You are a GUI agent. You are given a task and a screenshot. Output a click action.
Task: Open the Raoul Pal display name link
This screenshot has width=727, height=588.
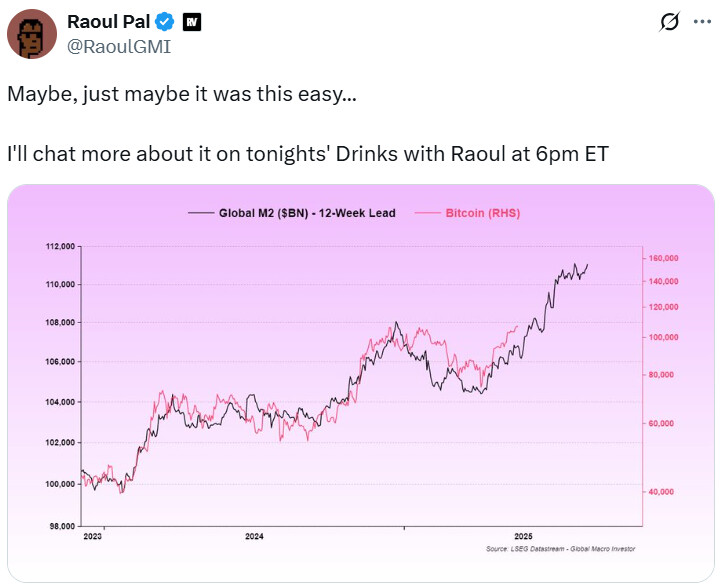point(110,22)
